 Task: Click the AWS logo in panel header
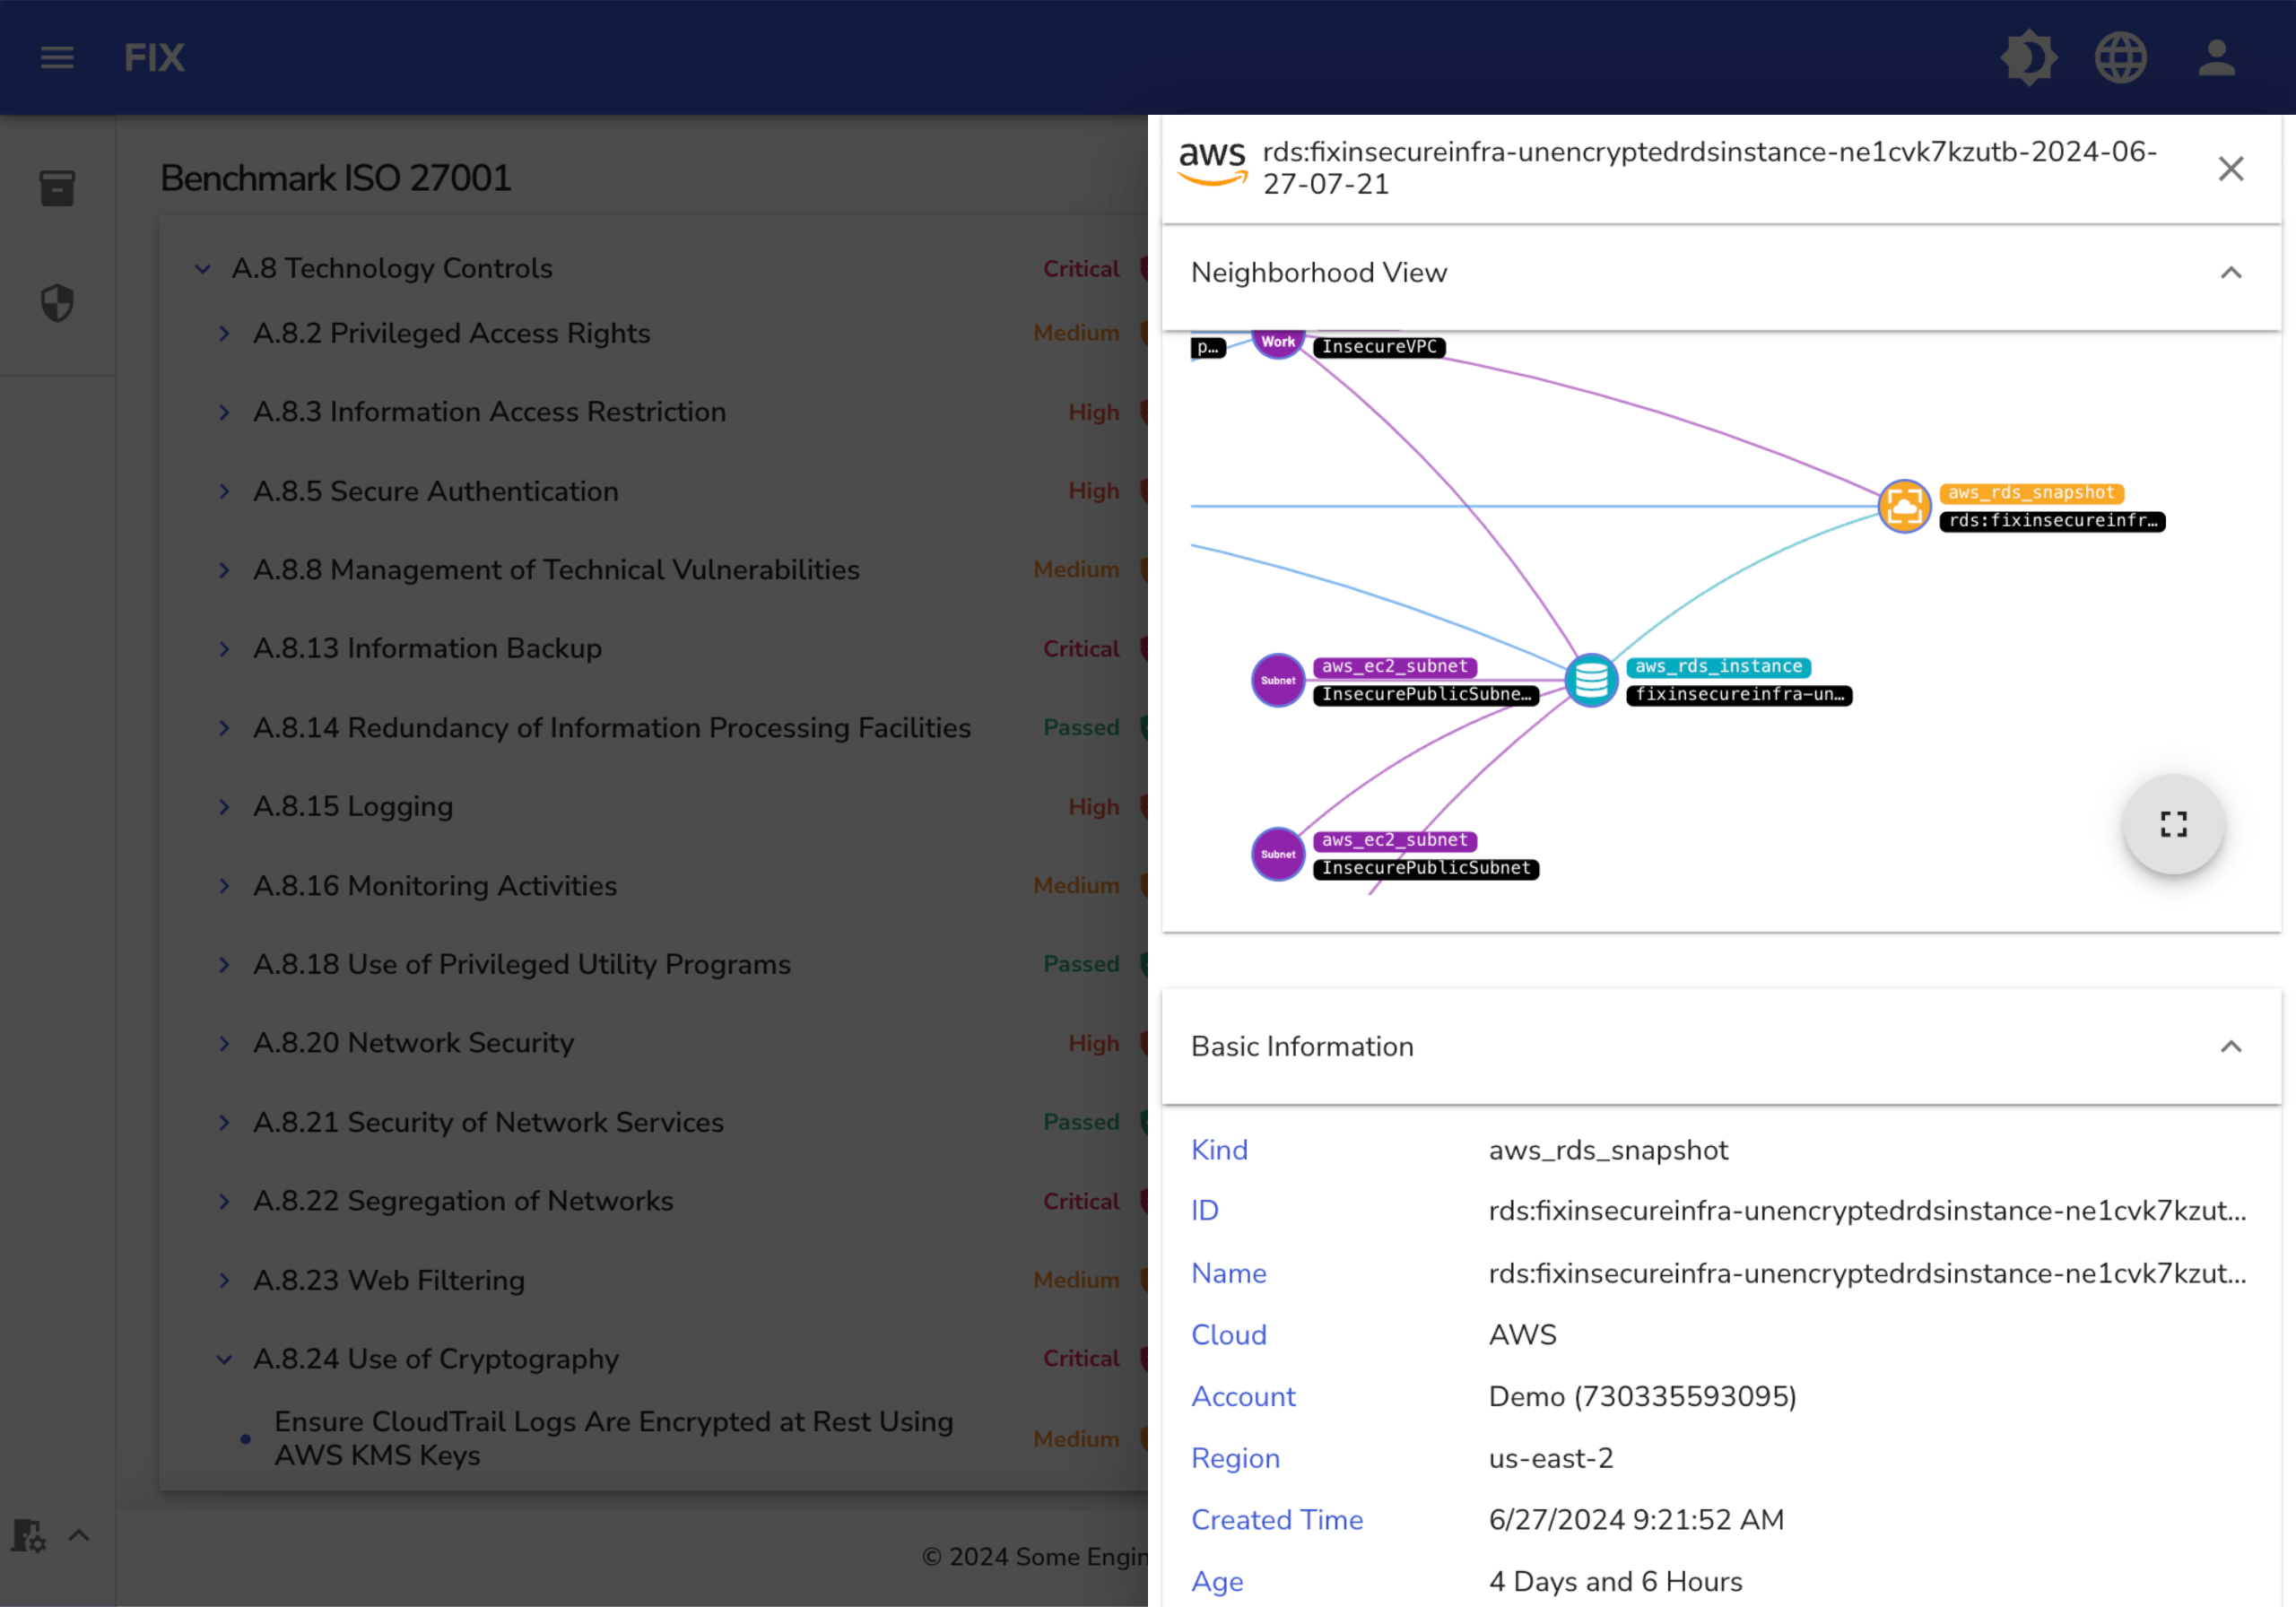click(1212, 163)
